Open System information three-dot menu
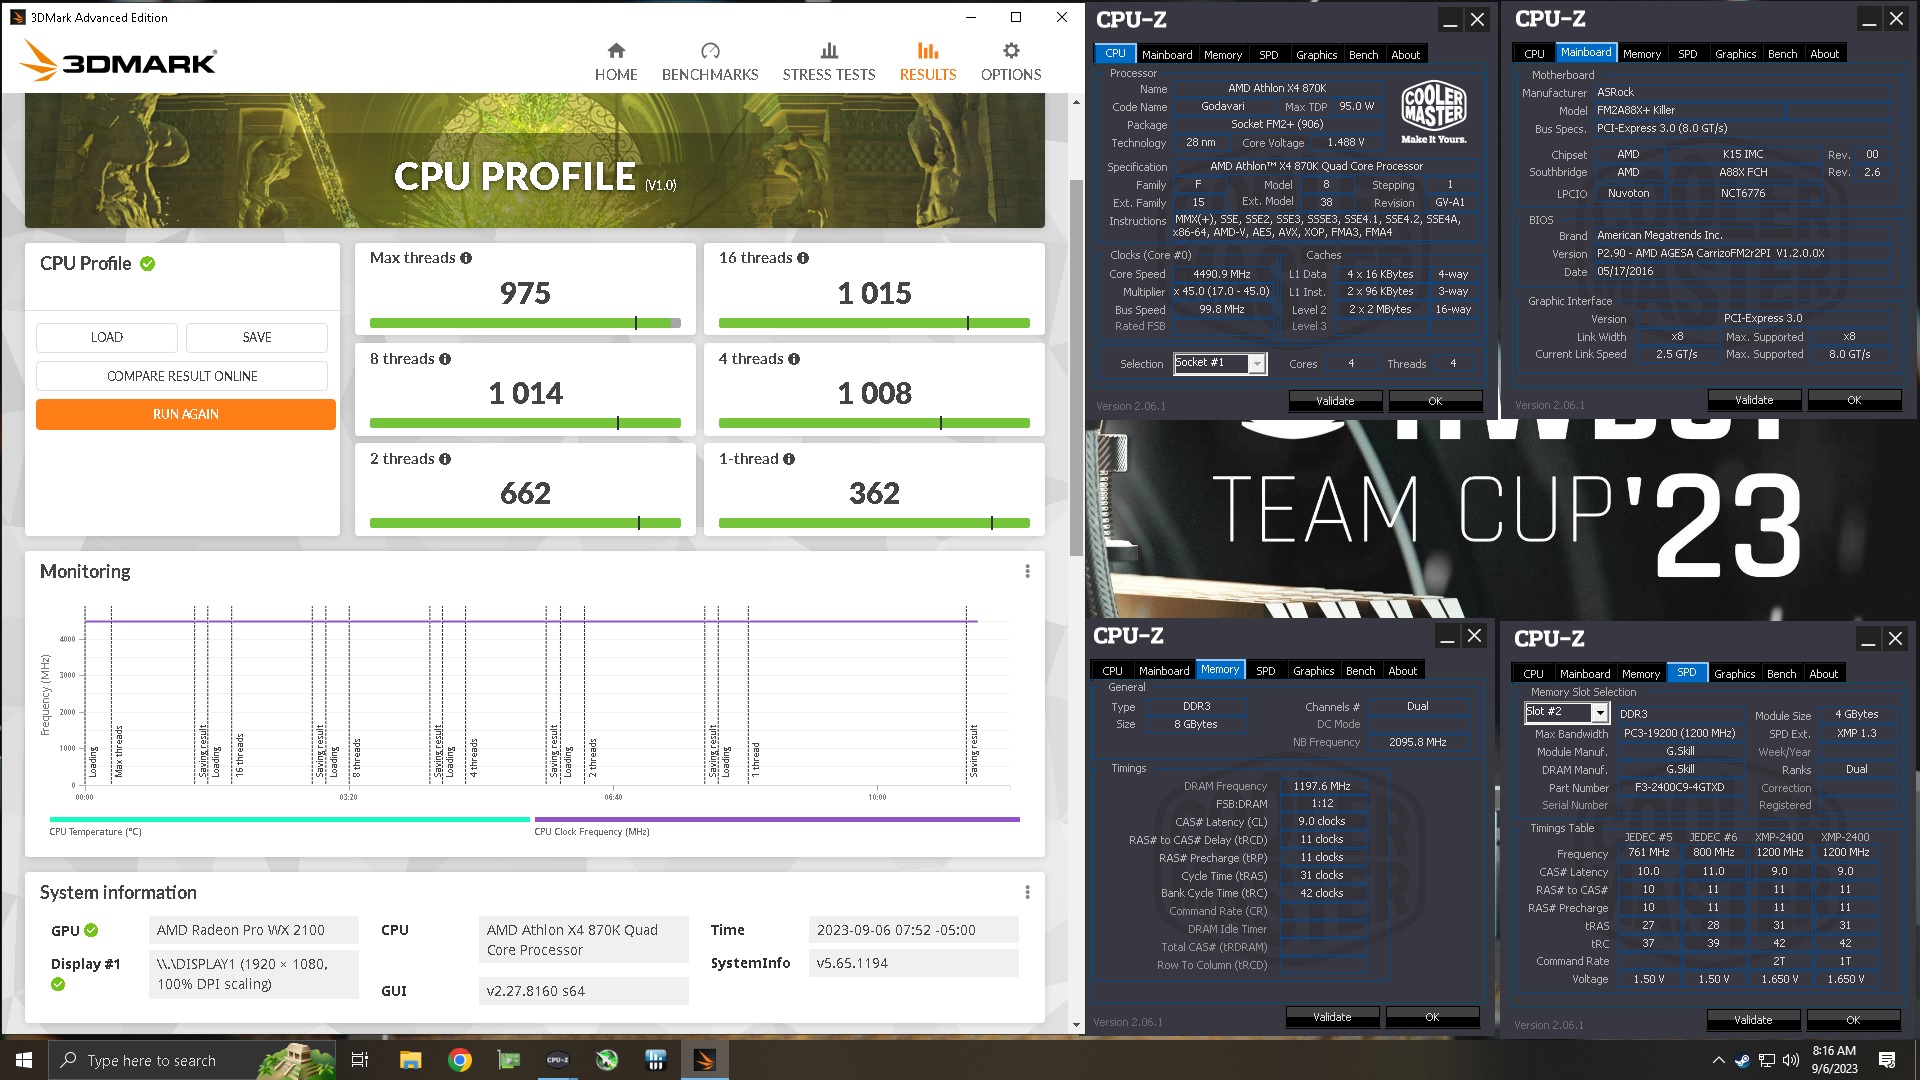The width and height of the screenshot is (1920, 1080). [x=1027, y=892]
